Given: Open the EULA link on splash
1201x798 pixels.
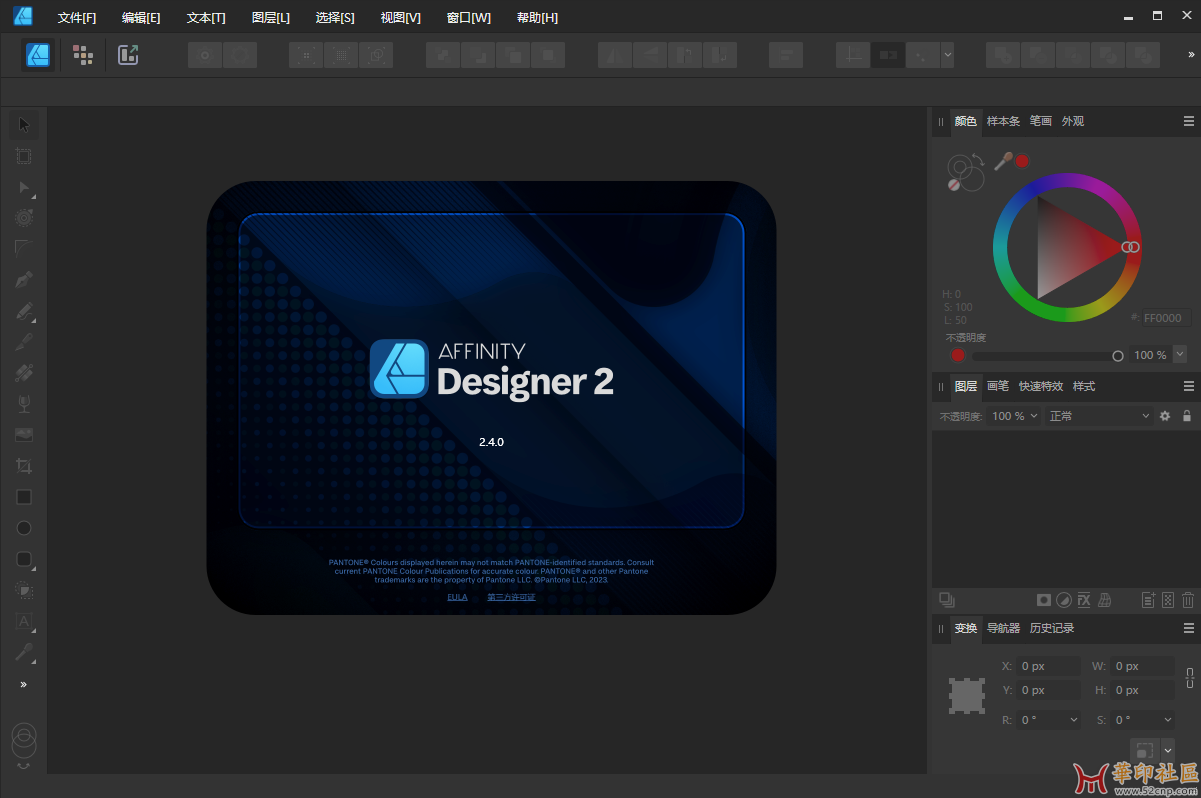Looking at the screenshot, I should [457, 597].
